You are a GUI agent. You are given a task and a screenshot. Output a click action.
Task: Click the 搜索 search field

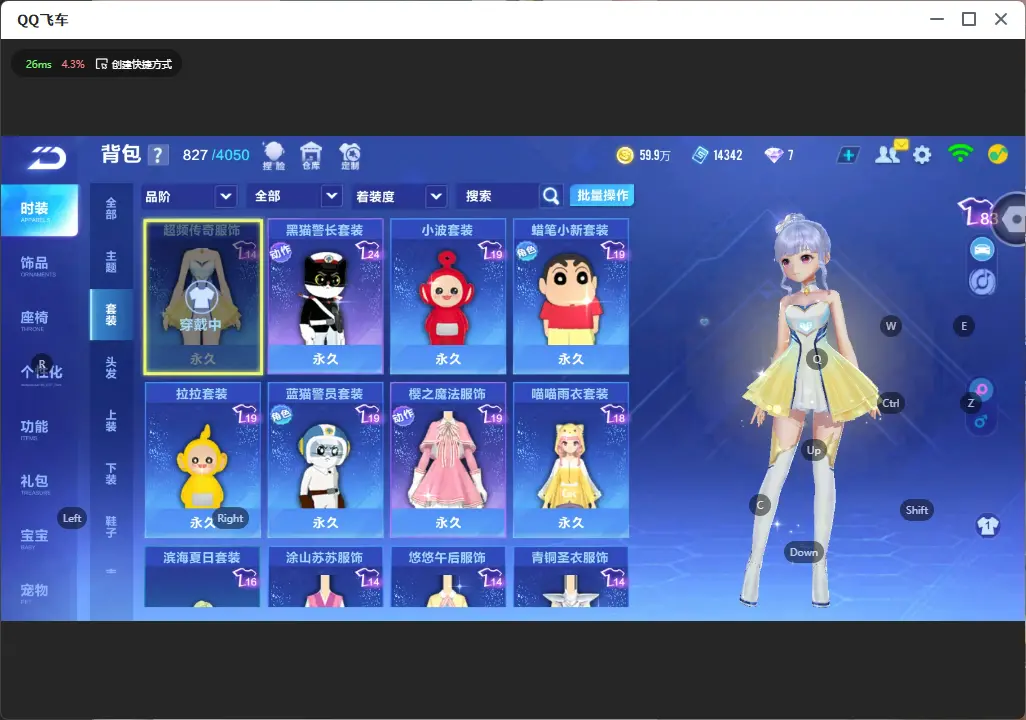pos(497,196)
